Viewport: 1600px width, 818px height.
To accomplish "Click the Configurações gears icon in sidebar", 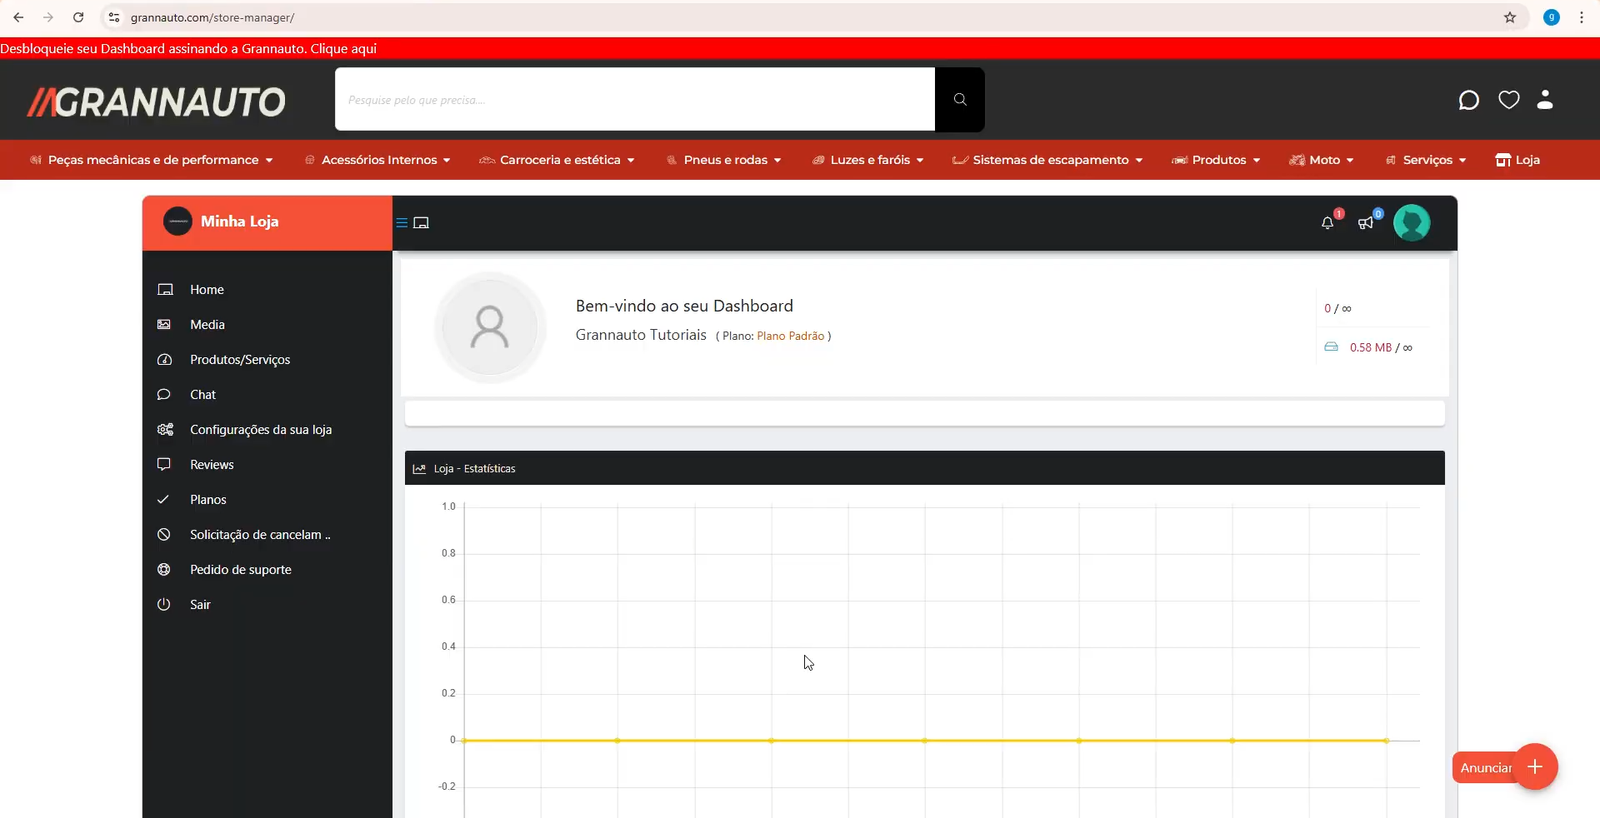I will pyautogui.click(x=165, y=430).
